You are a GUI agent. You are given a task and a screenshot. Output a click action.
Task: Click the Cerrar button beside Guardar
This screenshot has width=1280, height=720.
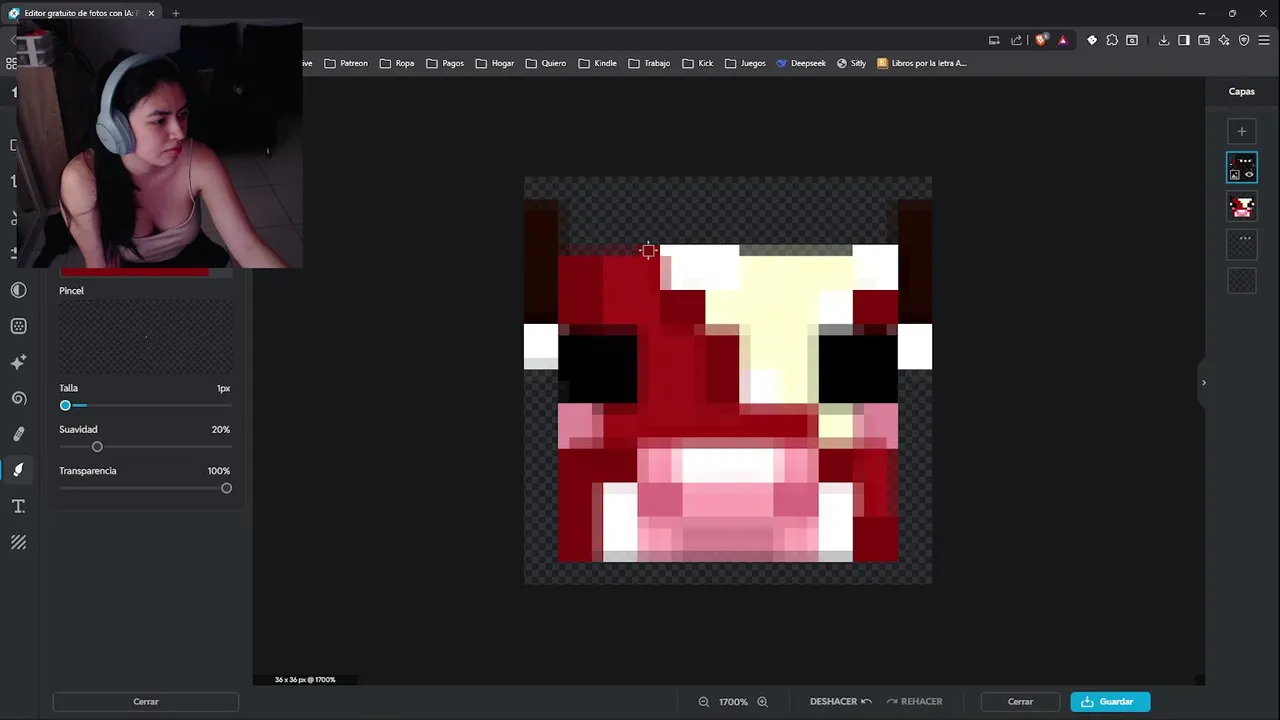(1020, 702)
